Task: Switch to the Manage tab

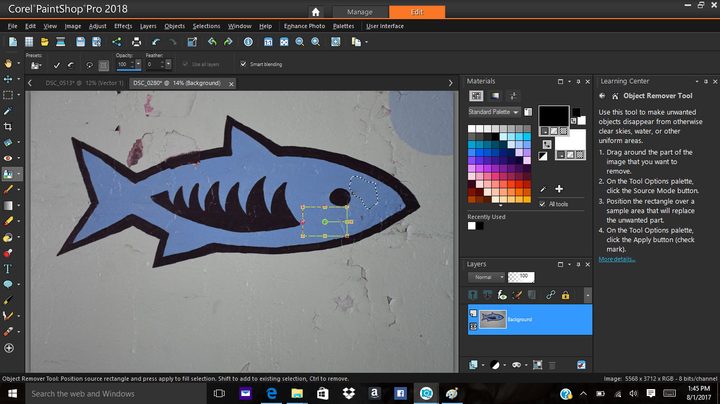Action: click(x=360, y=12)
